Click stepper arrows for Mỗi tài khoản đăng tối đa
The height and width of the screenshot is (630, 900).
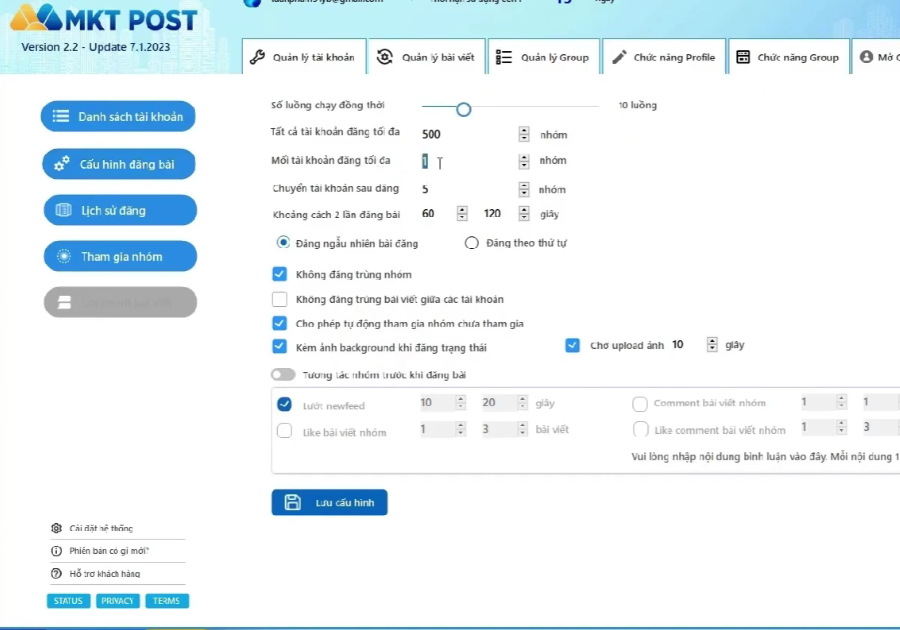pos(523,161)
